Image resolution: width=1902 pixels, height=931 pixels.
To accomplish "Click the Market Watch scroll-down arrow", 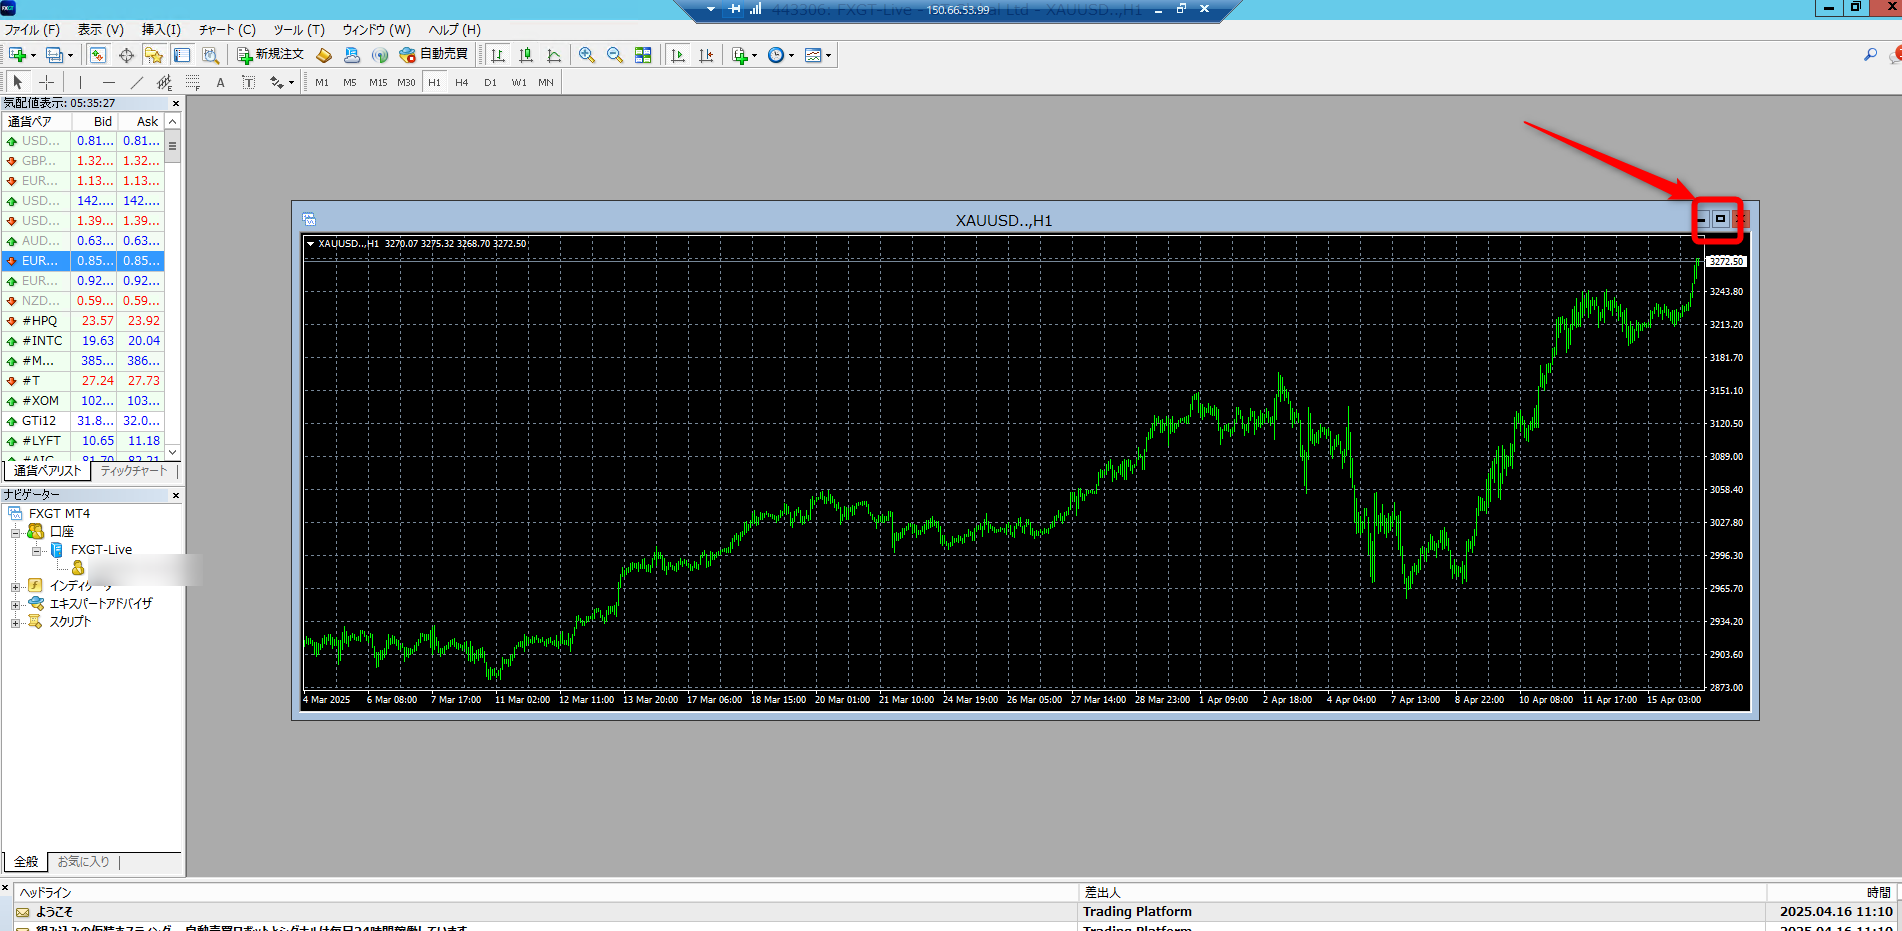I will tap(173, 452).
